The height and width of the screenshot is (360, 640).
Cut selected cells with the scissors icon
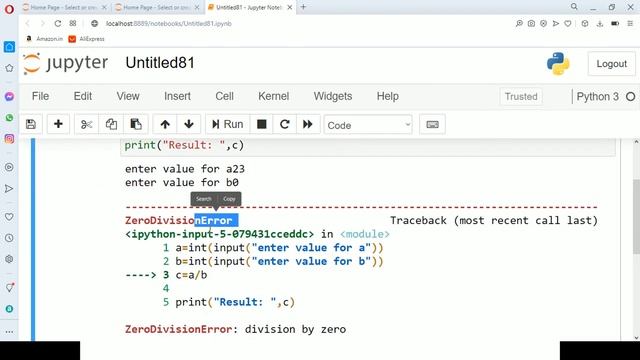point(86,124)
